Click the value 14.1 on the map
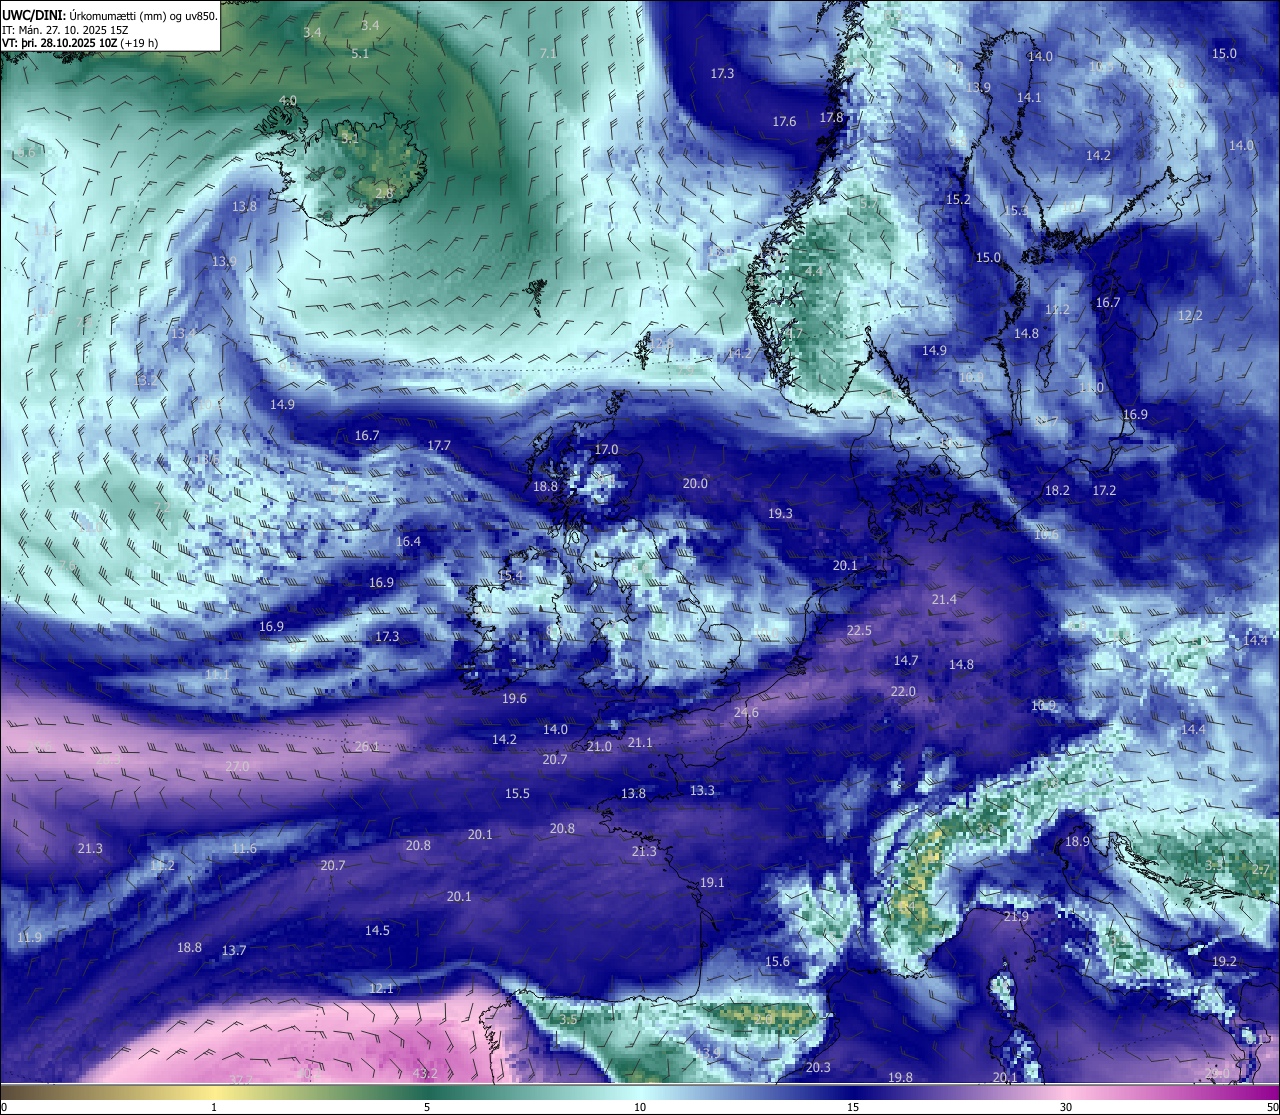 point(1029,97)
